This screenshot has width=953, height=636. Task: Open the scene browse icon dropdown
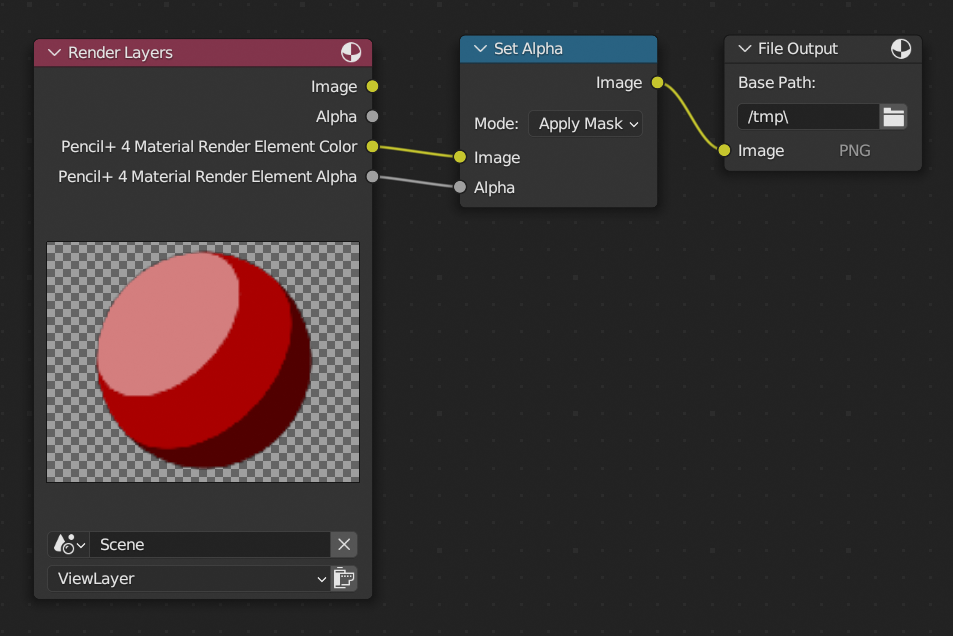[x=69, y=544]
